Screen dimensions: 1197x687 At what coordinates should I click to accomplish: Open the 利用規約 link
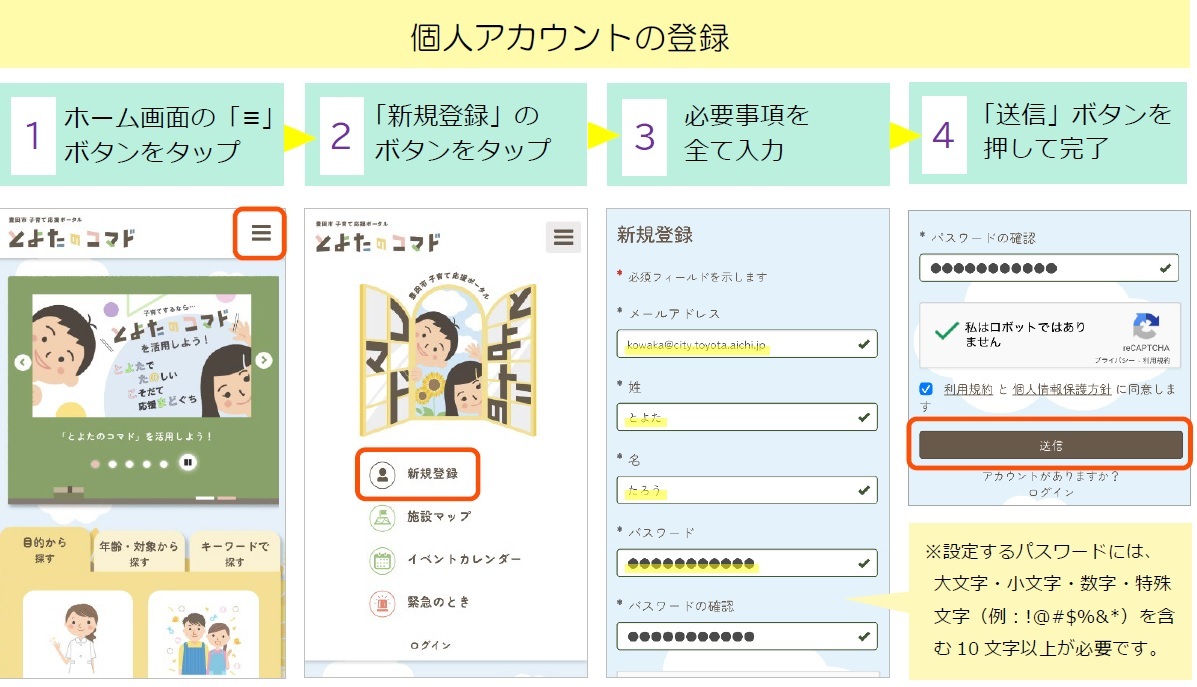968,388
